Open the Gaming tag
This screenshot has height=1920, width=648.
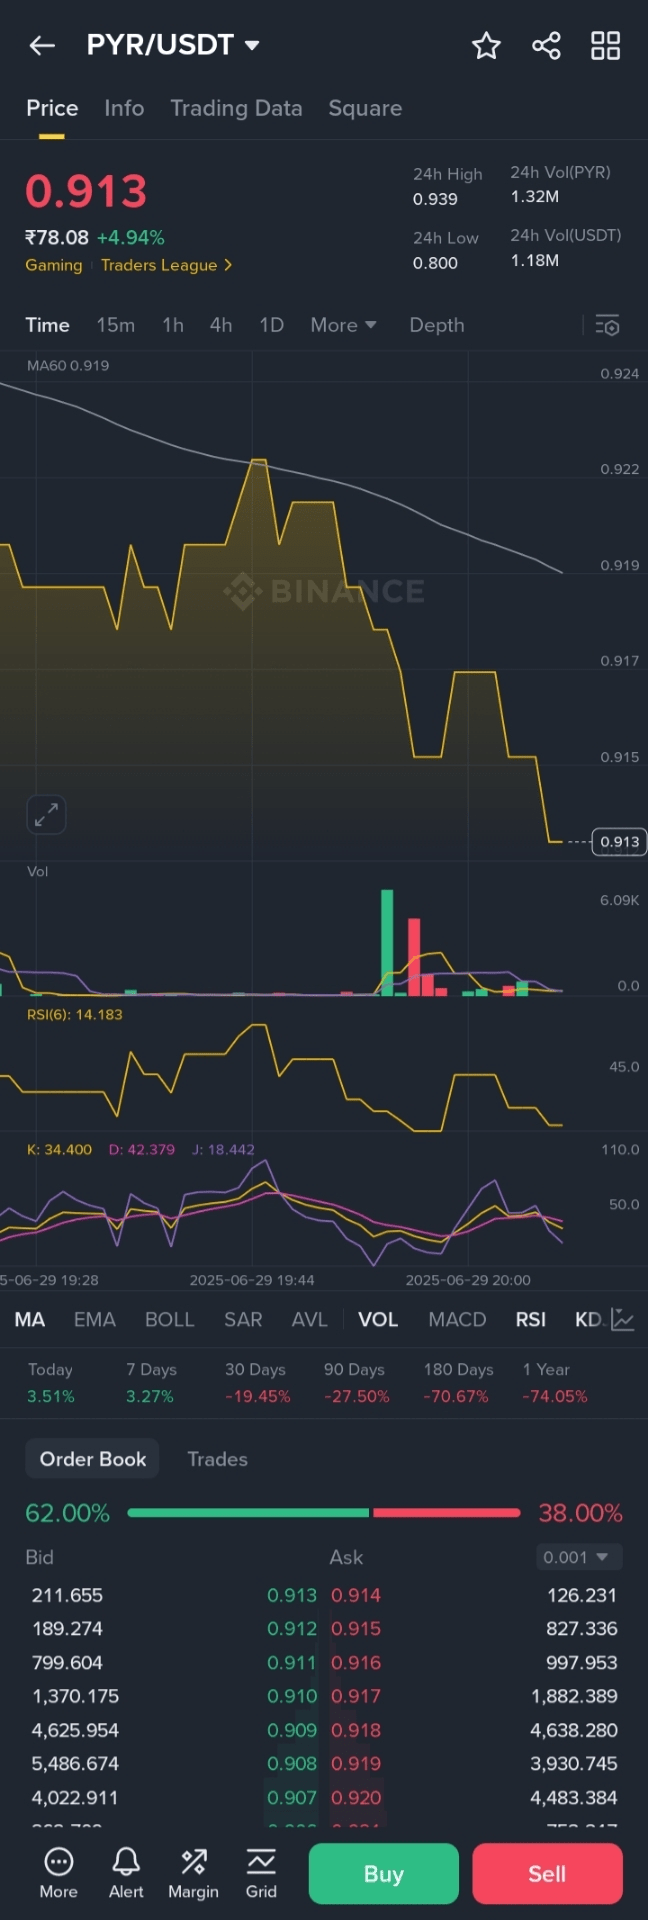click(x=54, y=265)
